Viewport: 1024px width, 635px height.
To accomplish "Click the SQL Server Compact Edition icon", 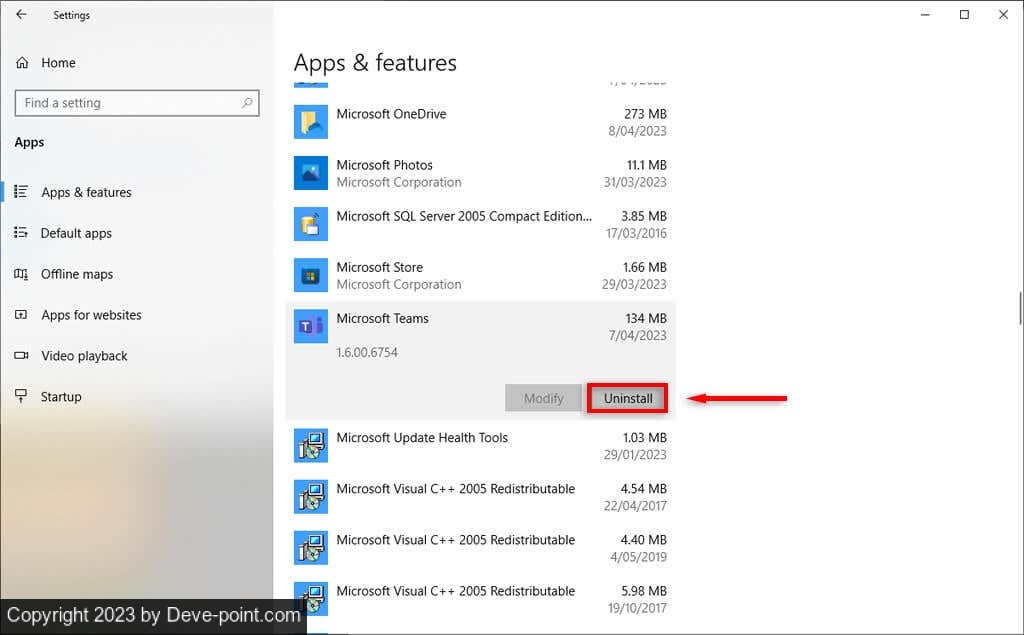I will (311, 224).
